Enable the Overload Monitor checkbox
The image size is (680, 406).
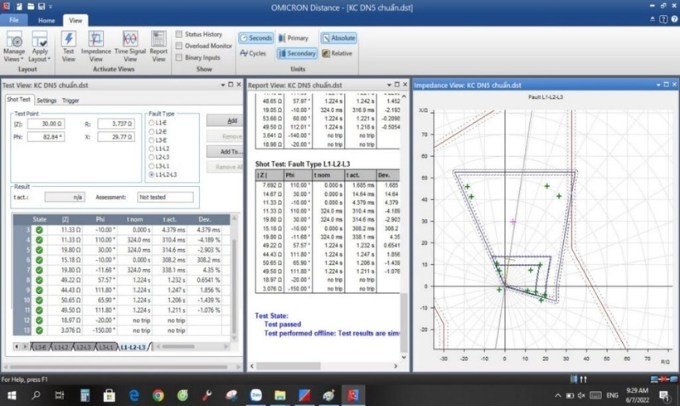click(179, 46)
